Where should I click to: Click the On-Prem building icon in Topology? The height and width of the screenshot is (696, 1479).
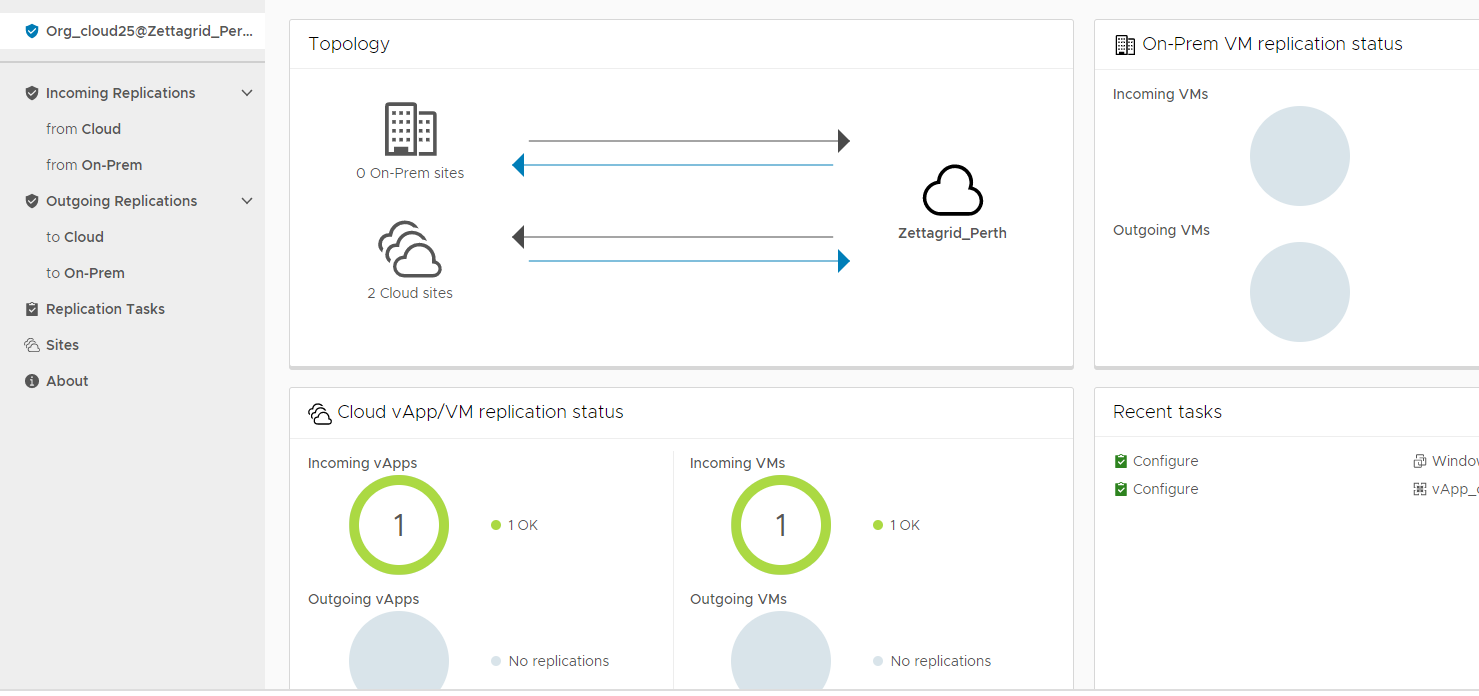410,129
